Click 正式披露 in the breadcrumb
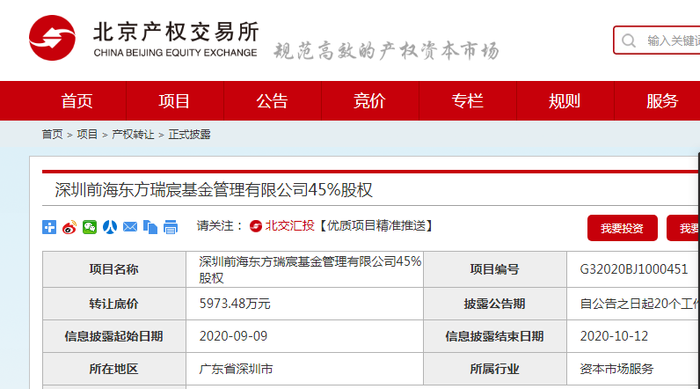The height and width of the screenshot is (389, 700). point(189,134)
